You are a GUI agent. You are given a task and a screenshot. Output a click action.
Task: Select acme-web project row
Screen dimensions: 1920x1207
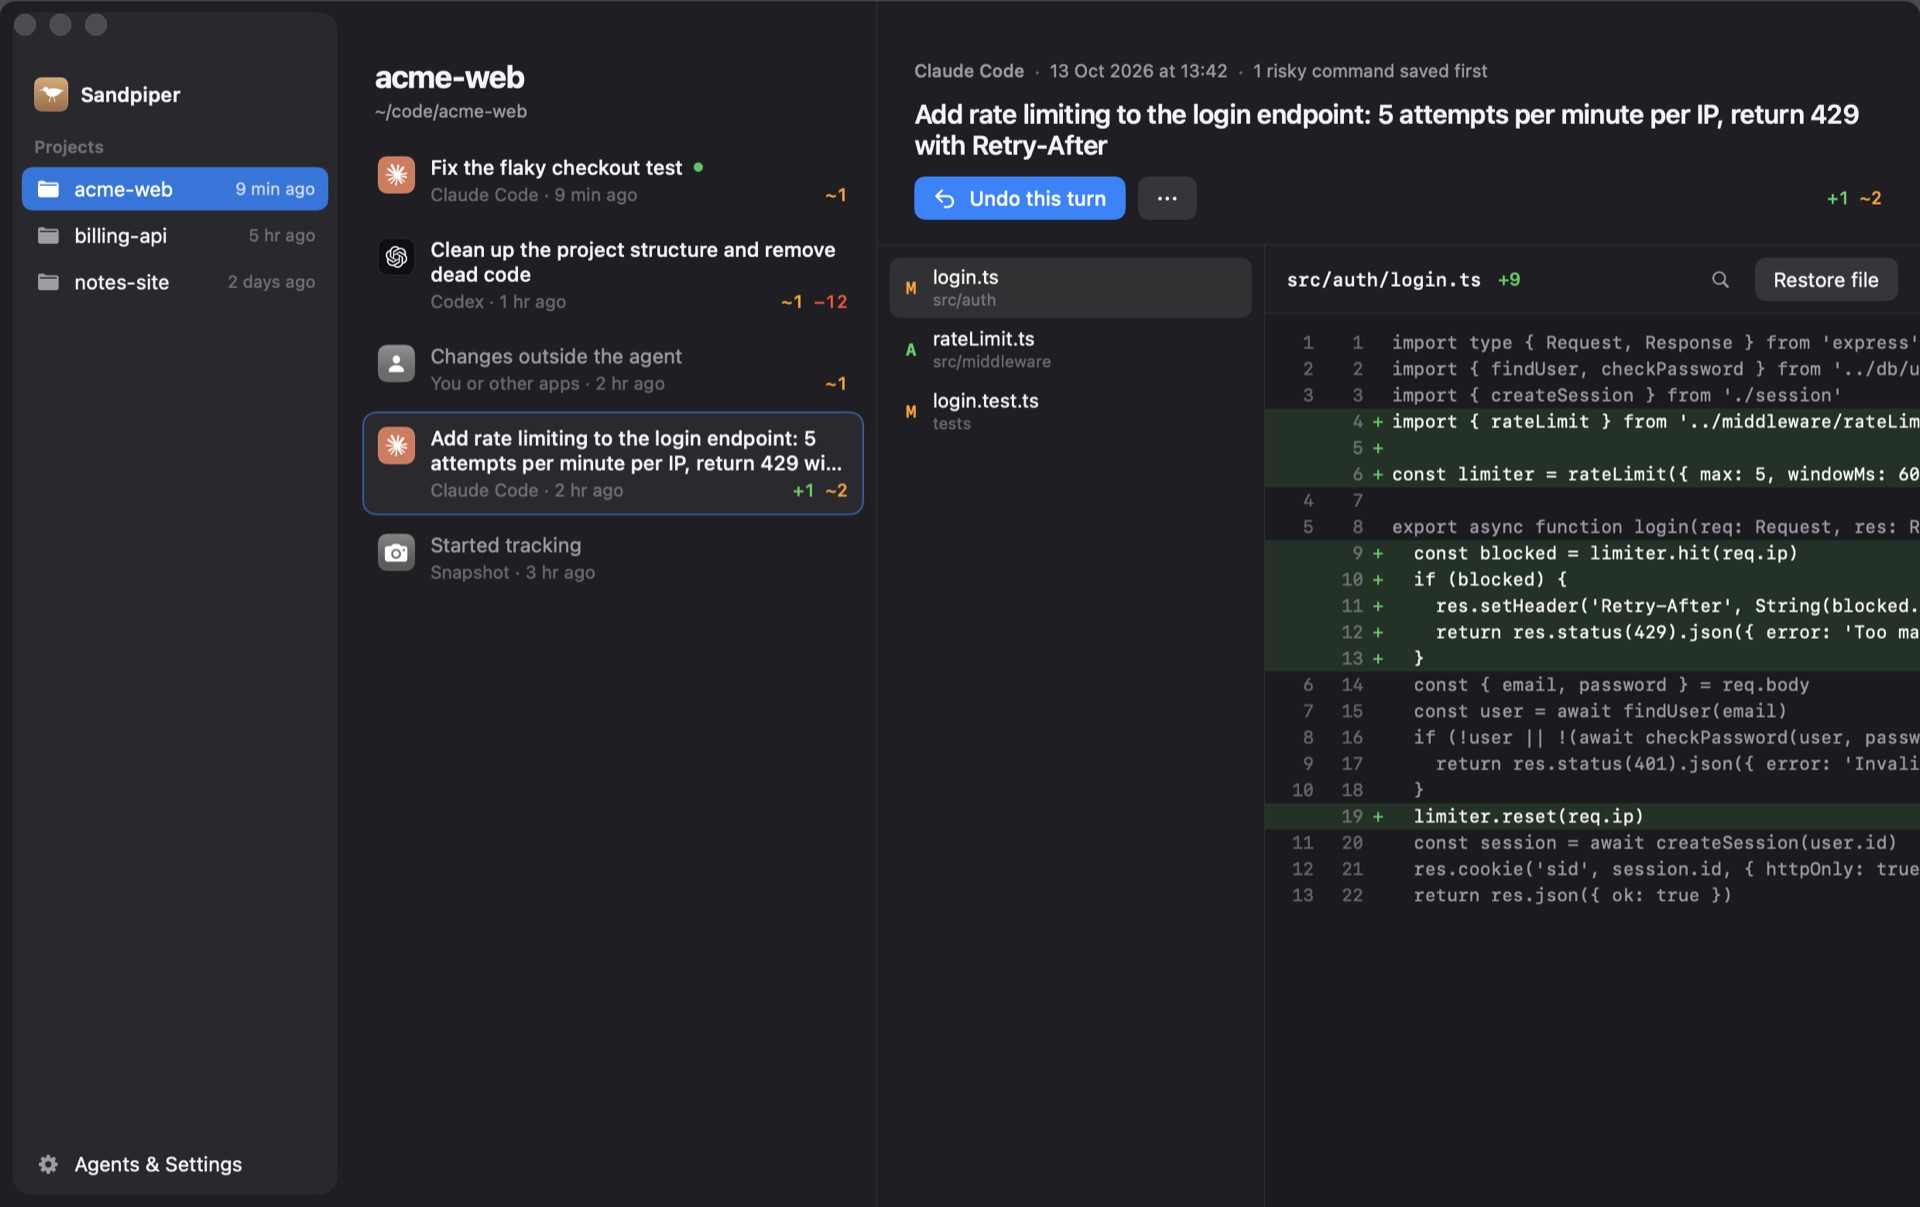[x=175, y=189]
